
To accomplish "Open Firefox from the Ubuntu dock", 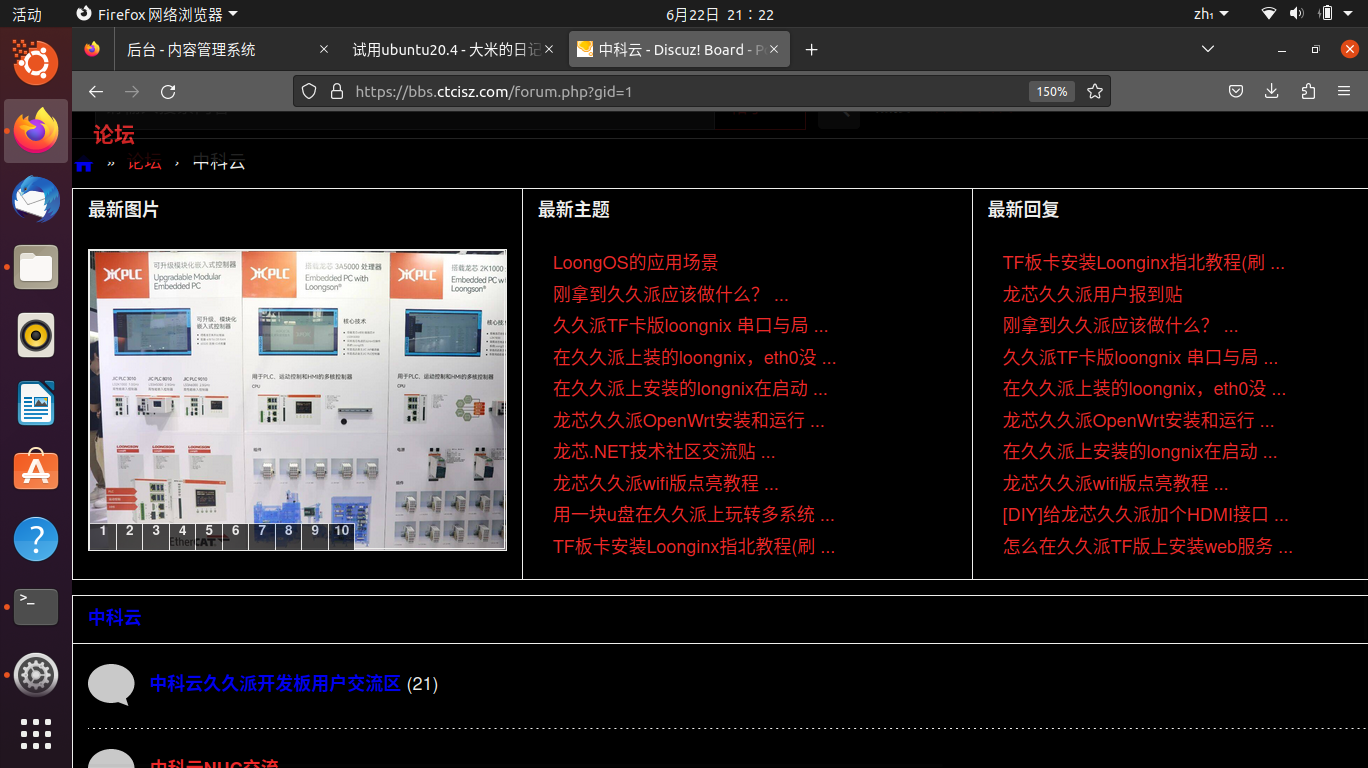I will click(36, 130).
